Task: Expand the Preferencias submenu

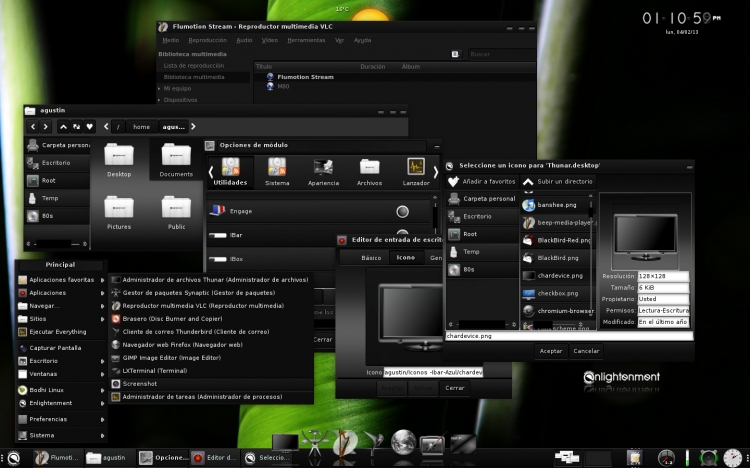Action: [x=60, y=419]
